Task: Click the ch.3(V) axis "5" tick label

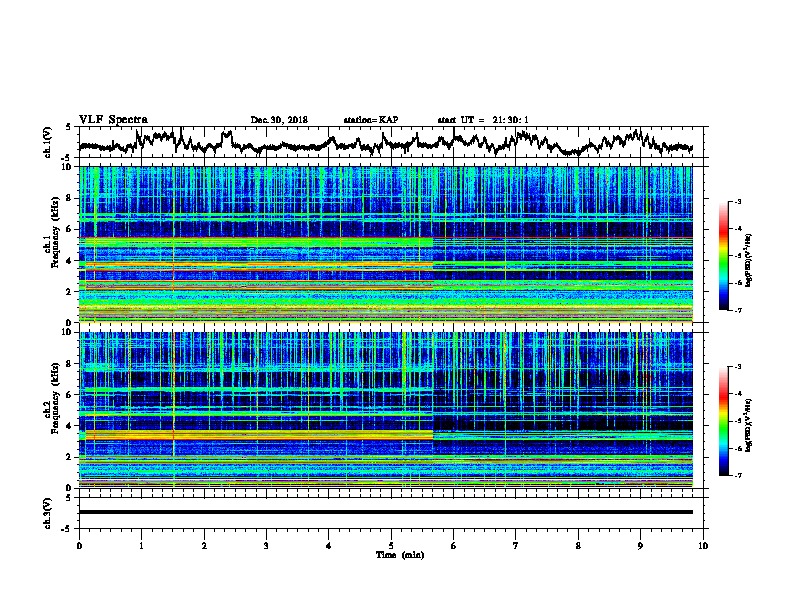Action: 69,497
